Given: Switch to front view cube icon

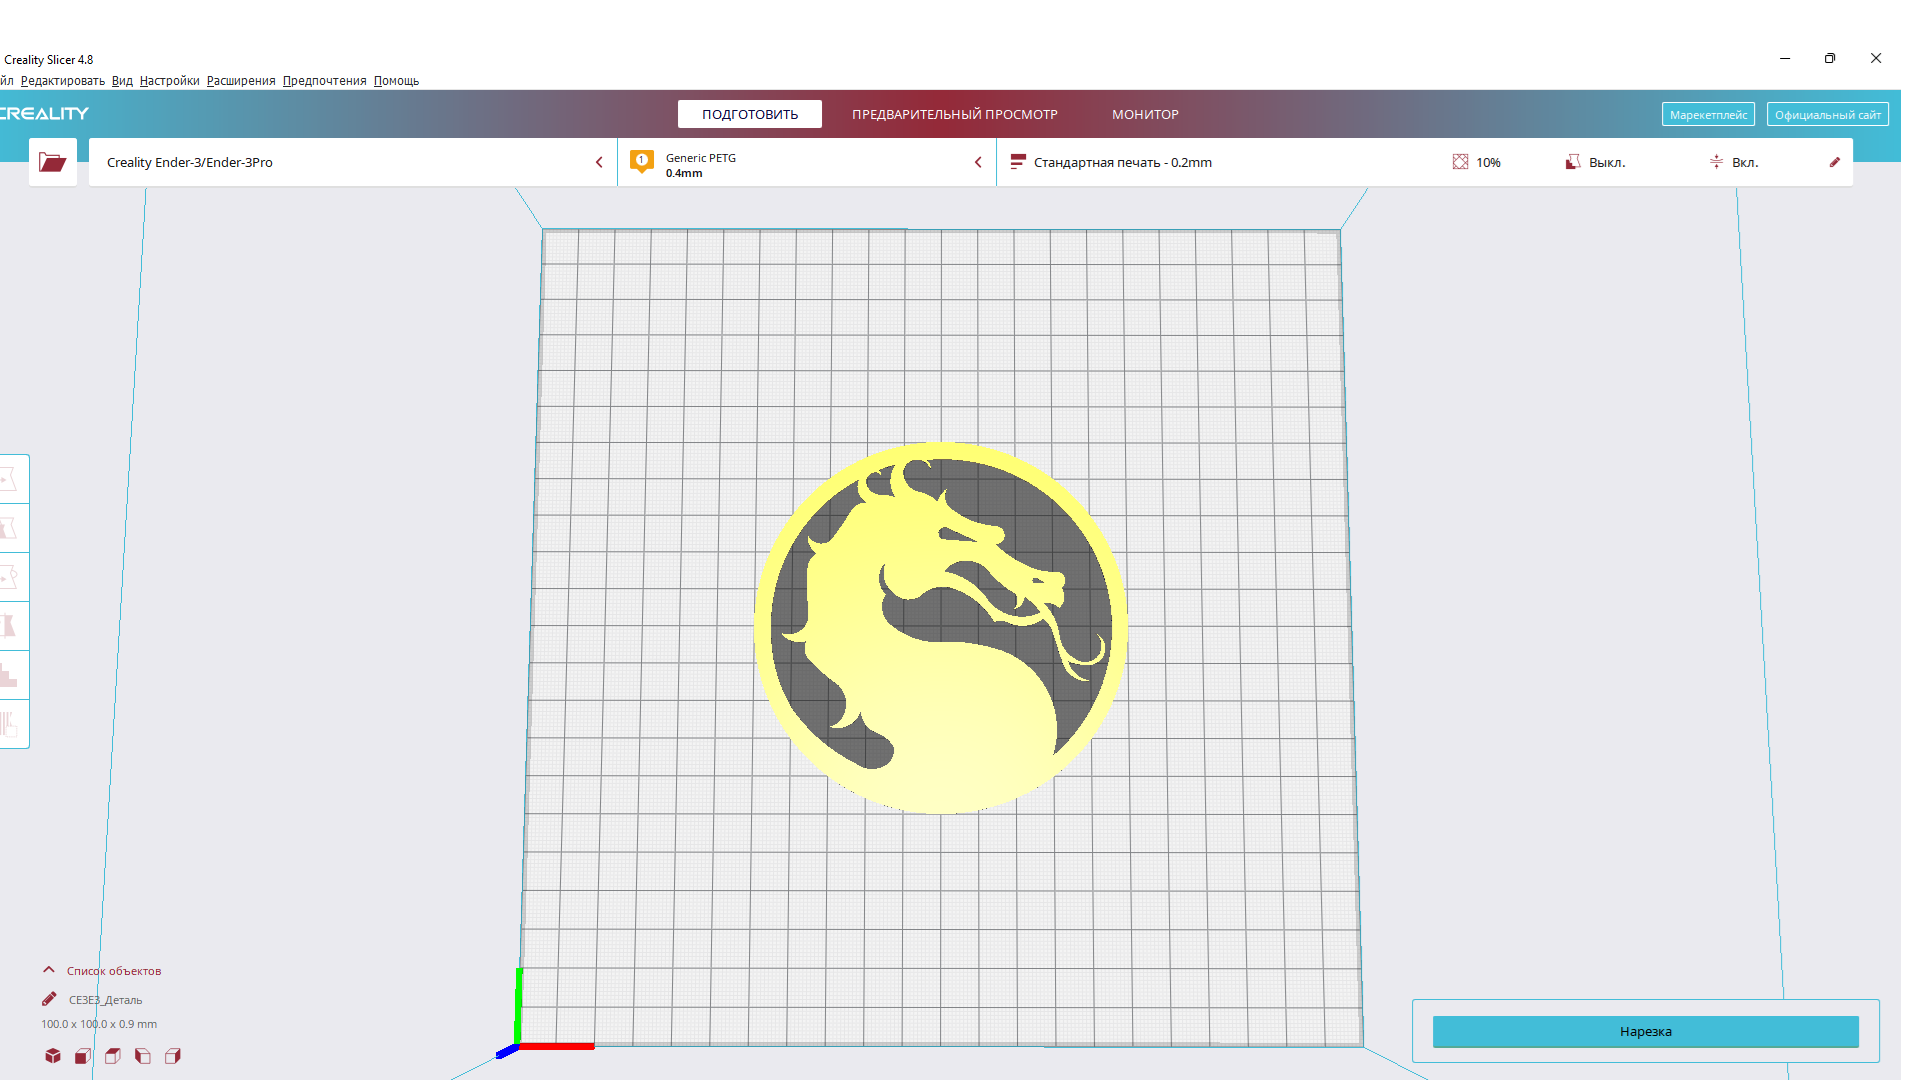Looking at the screenshot, I should tap(83, 1056).
